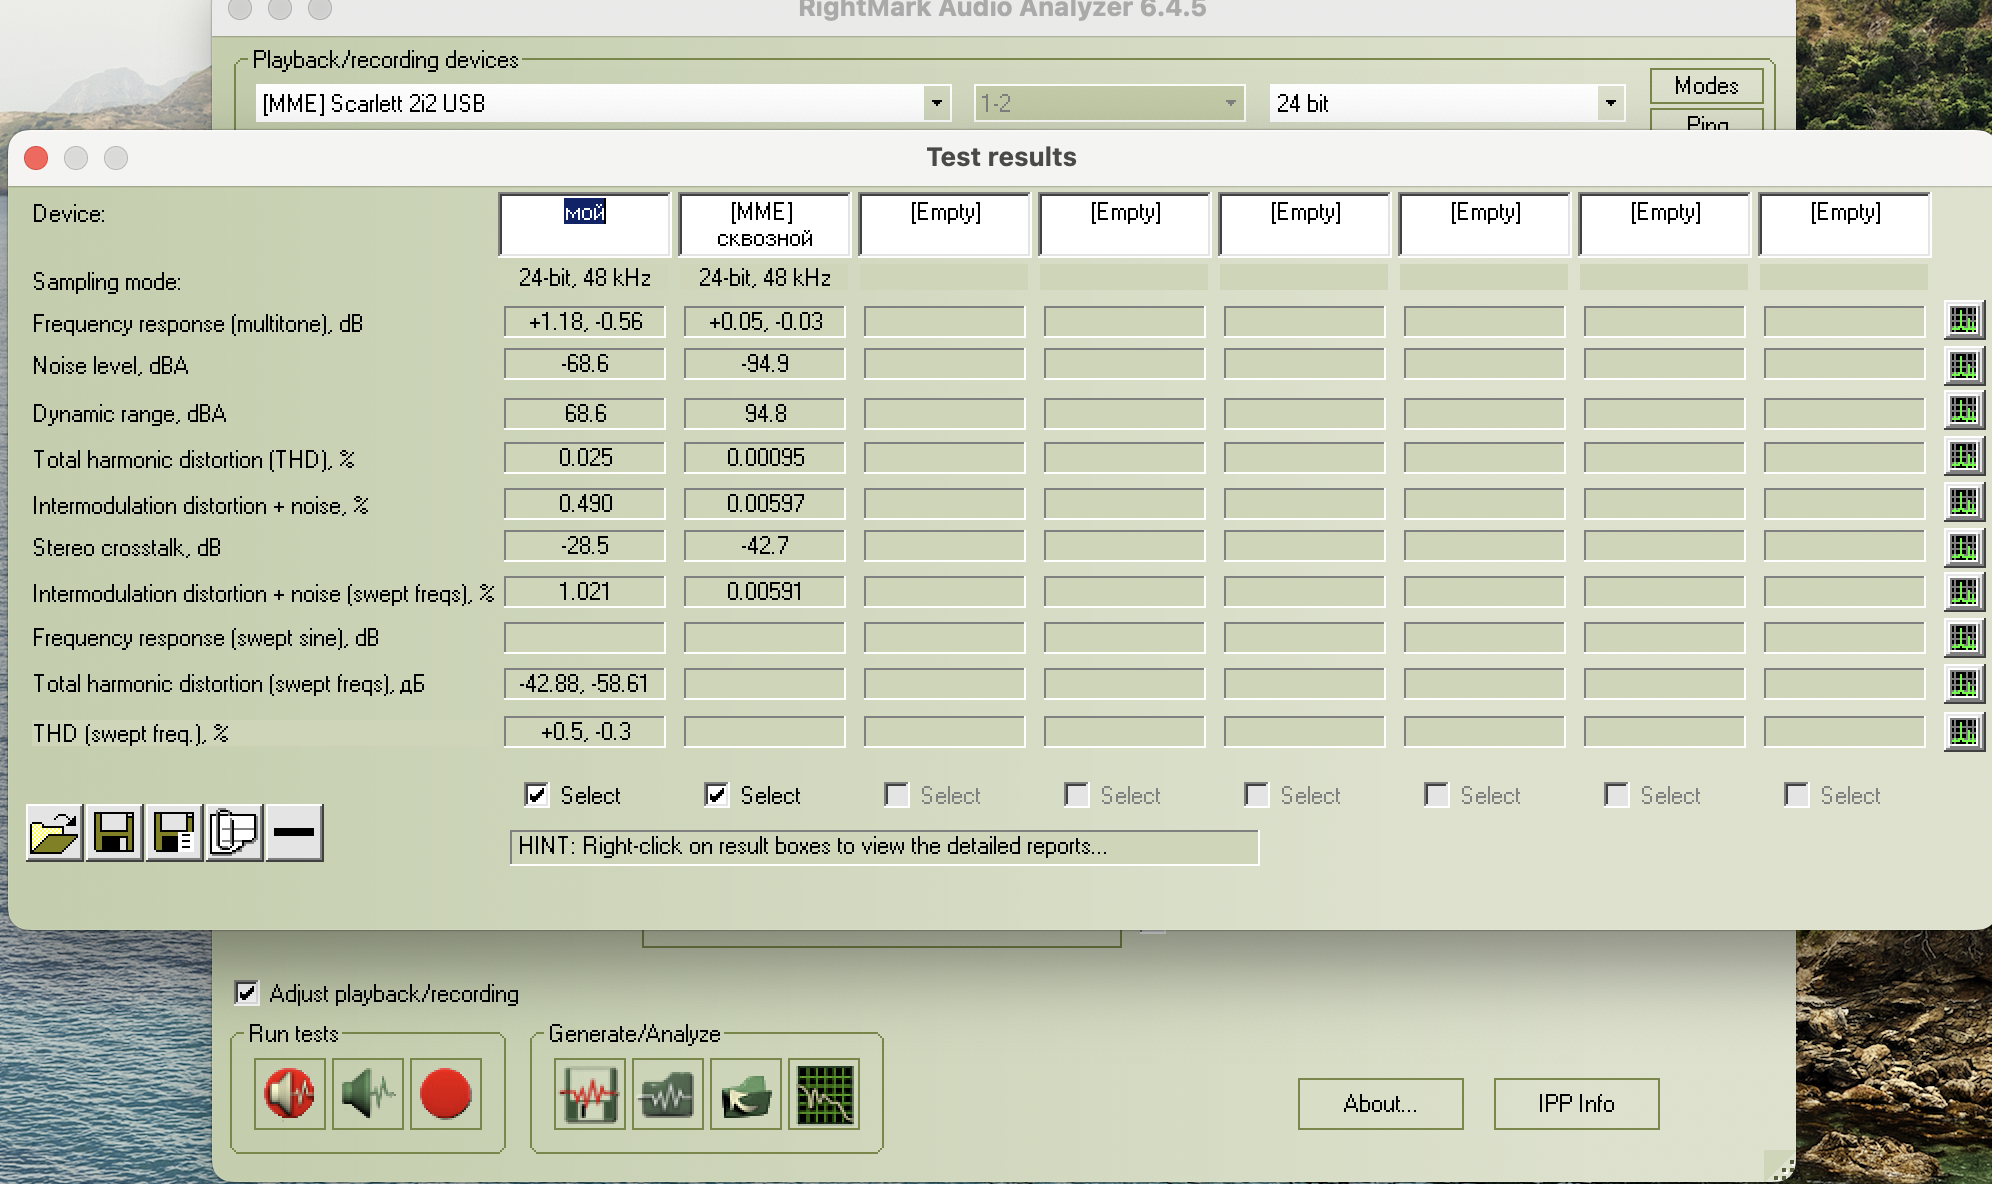Image resolution: width=1992 pixels, height=1184 pixels.
Task: Open the 24 bit depth dropdown
Action: [1610, 103]
